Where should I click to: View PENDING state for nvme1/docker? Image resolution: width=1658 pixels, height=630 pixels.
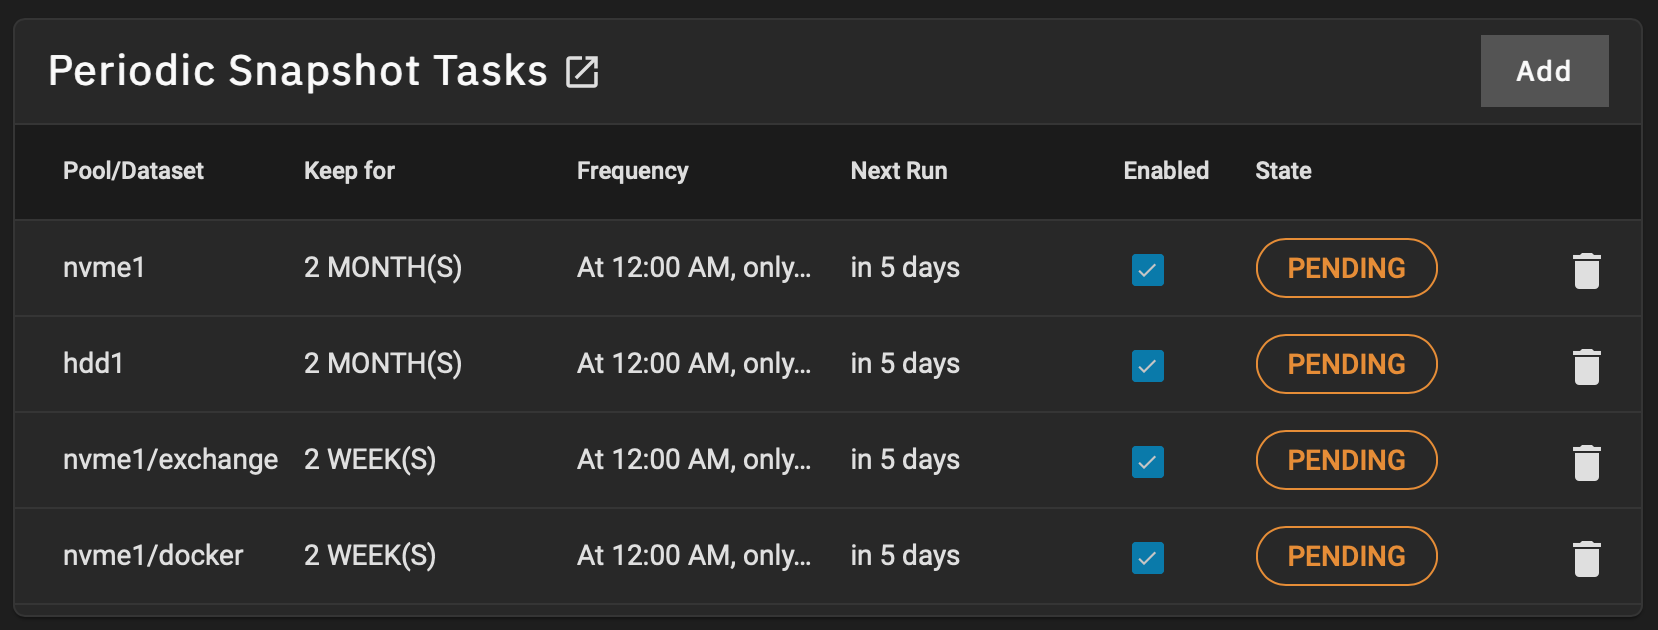[1346, 556]
